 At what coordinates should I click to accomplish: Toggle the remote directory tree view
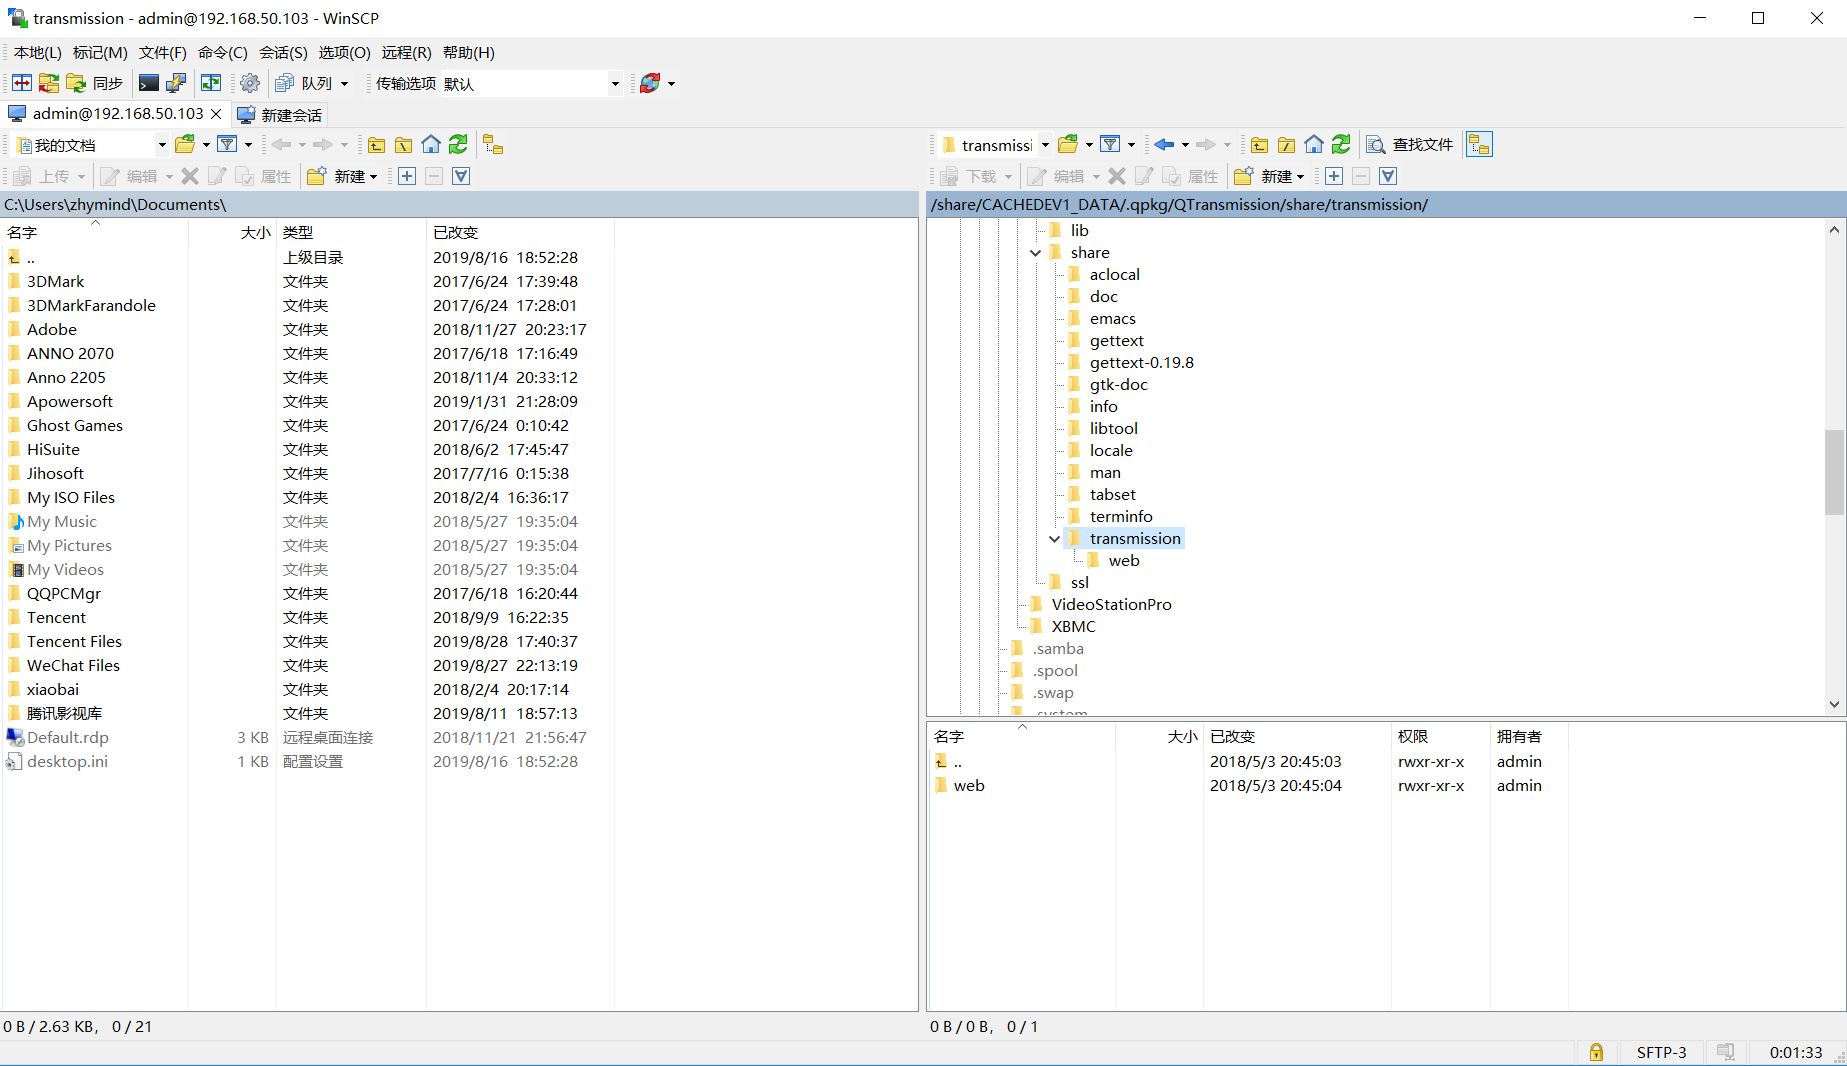pyautogui.click(x=1479, y=145)
